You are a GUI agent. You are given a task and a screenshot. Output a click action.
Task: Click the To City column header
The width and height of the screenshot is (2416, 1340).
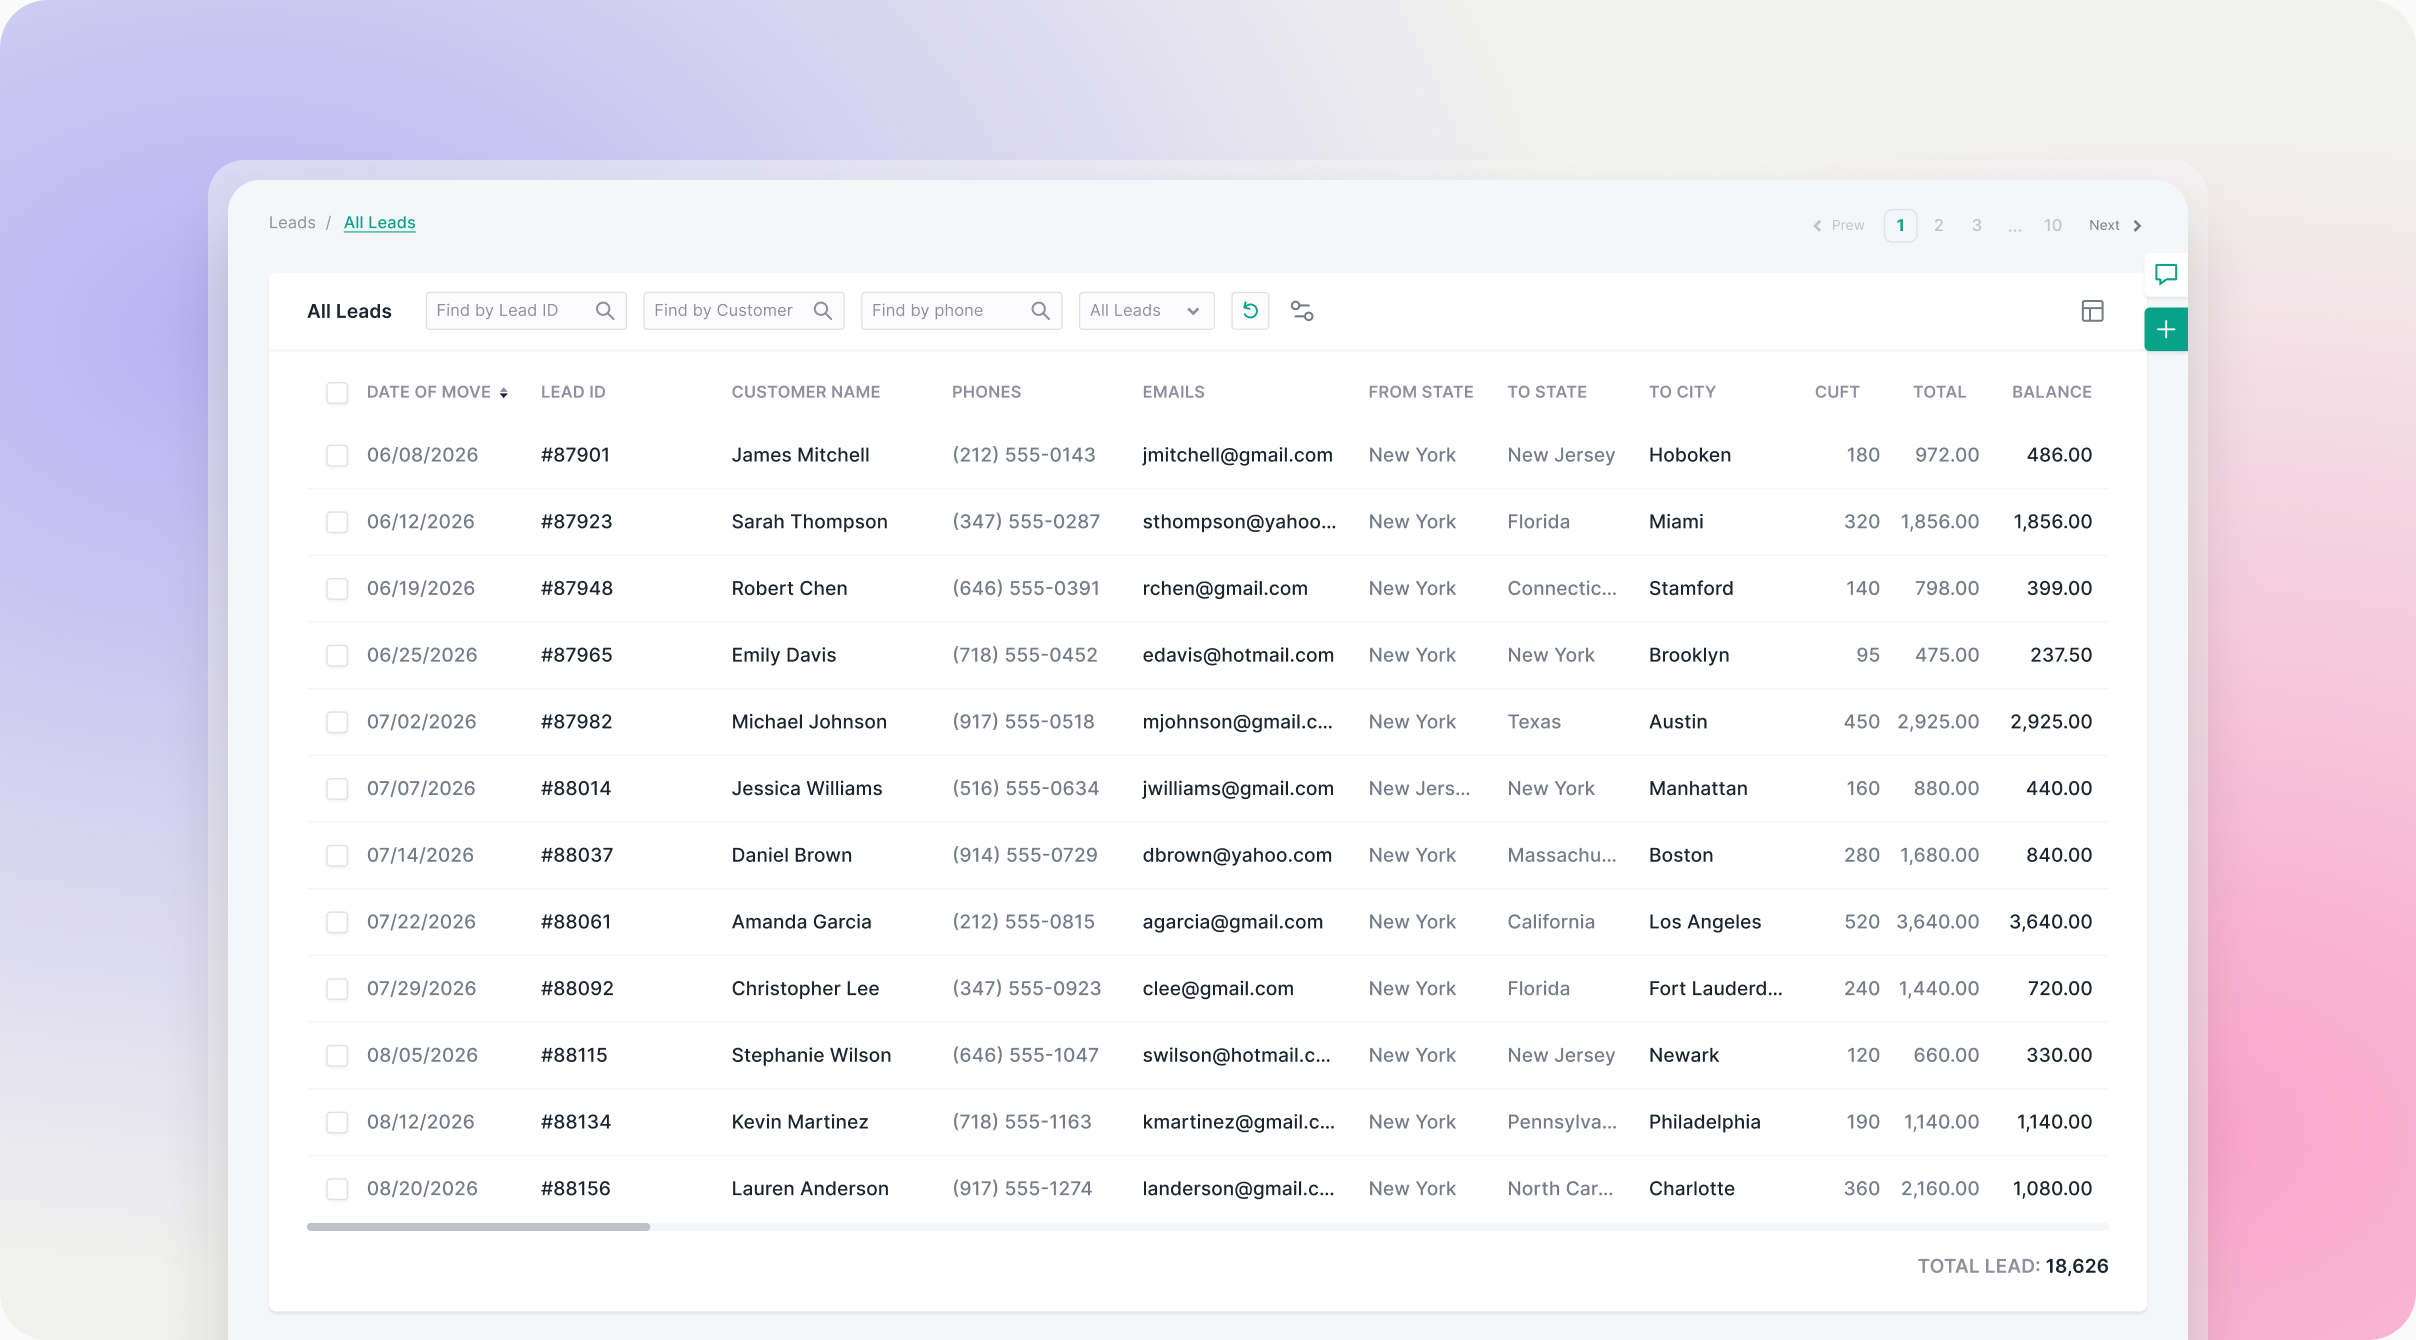1682,392
